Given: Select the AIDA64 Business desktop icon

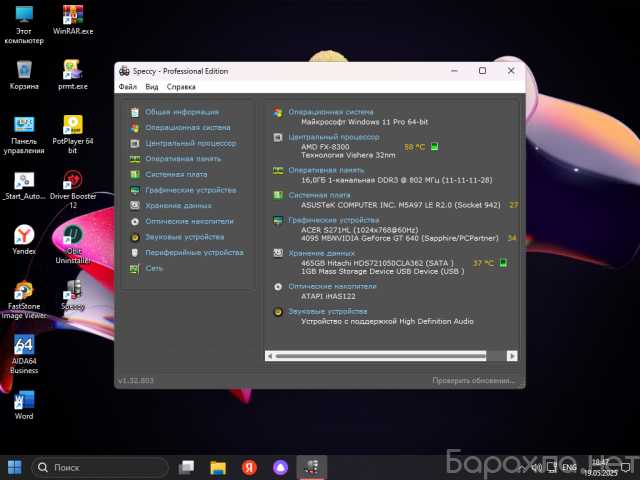Looking at the screenshot, I should click(24, 354).
